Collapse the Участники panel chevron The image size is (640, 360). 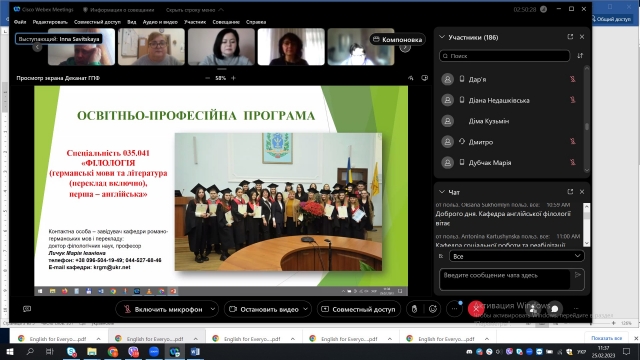click(x=442, y=37)
